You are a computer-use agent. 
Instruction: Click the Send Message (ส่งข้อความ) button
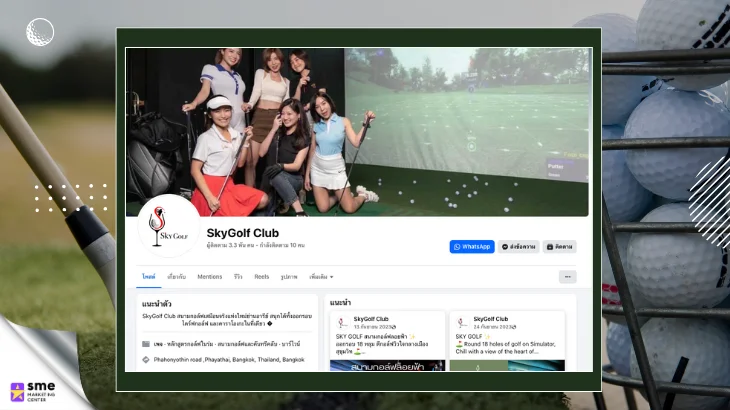coord(518,246)
